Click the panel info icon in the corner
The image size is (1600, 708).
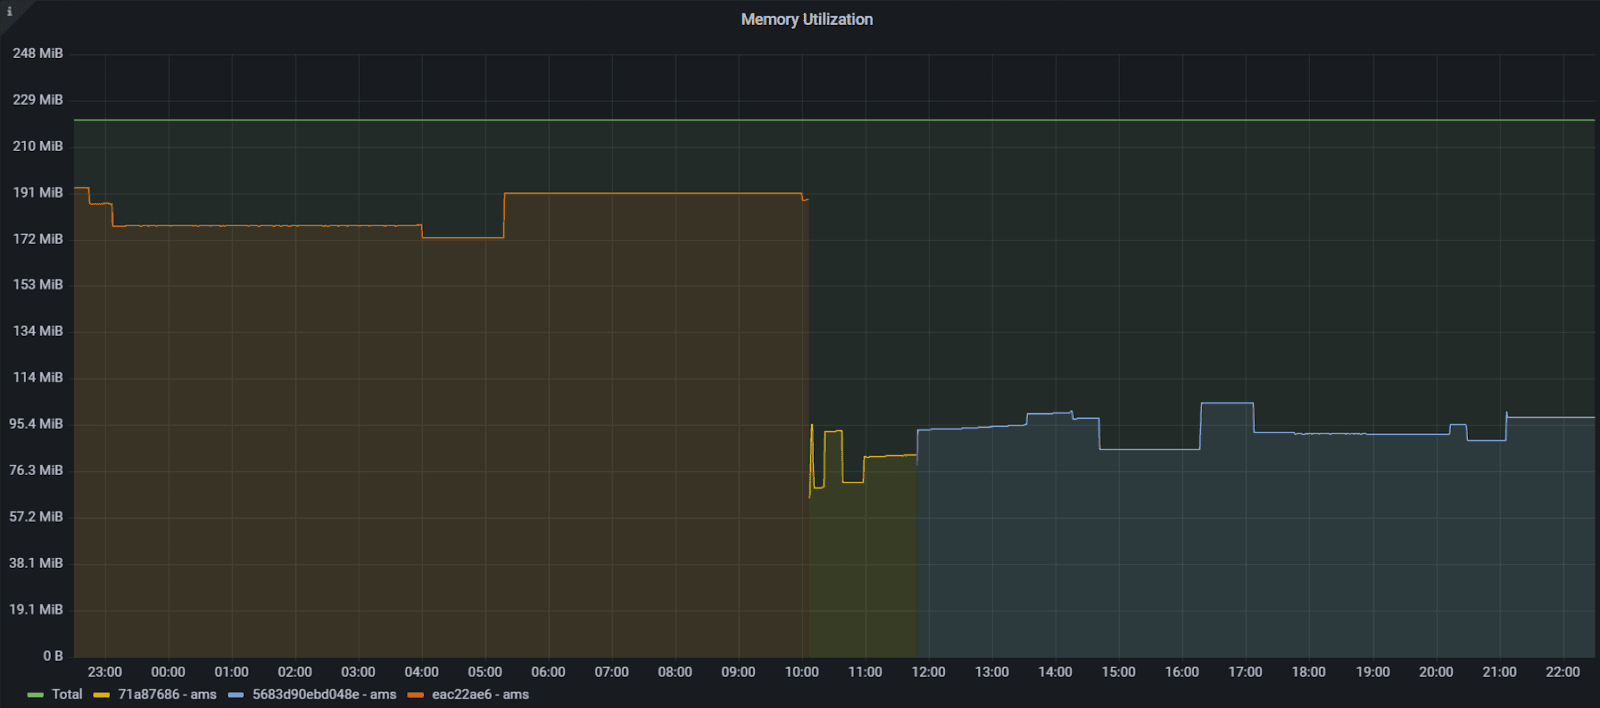pyautogui.click(x=9, y=11)
